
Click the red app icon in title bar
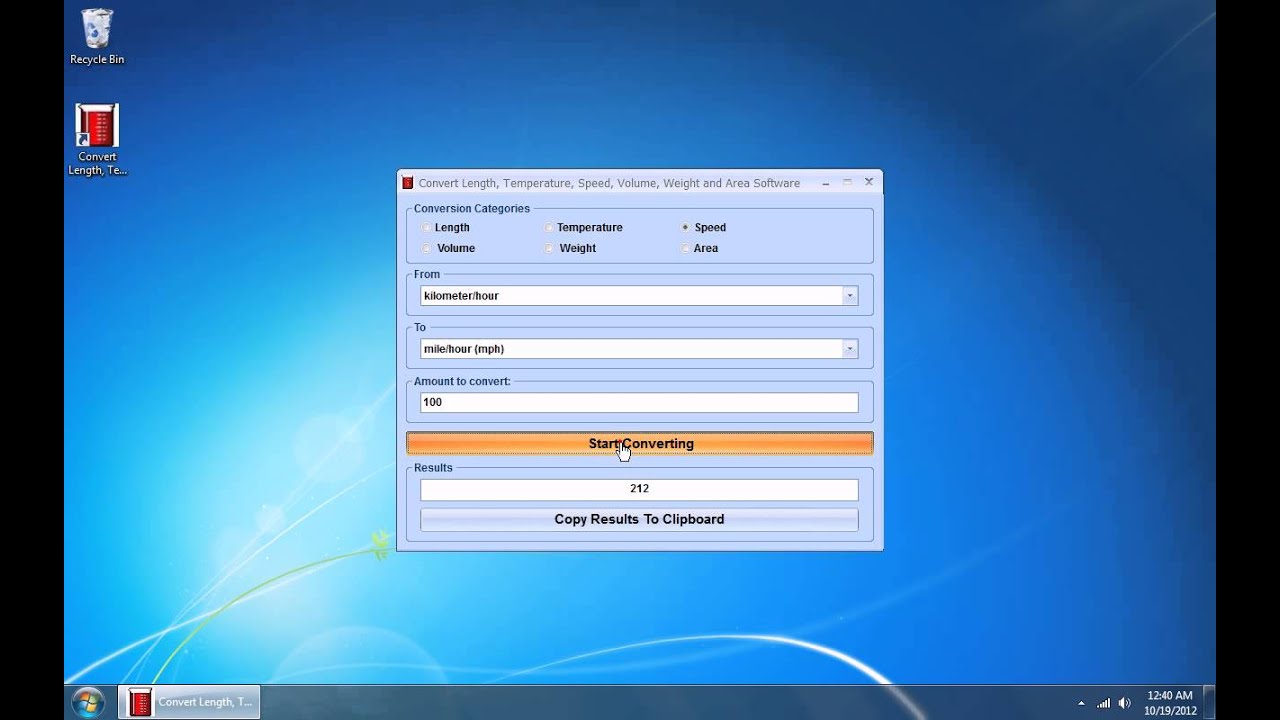tap(408, 183)
